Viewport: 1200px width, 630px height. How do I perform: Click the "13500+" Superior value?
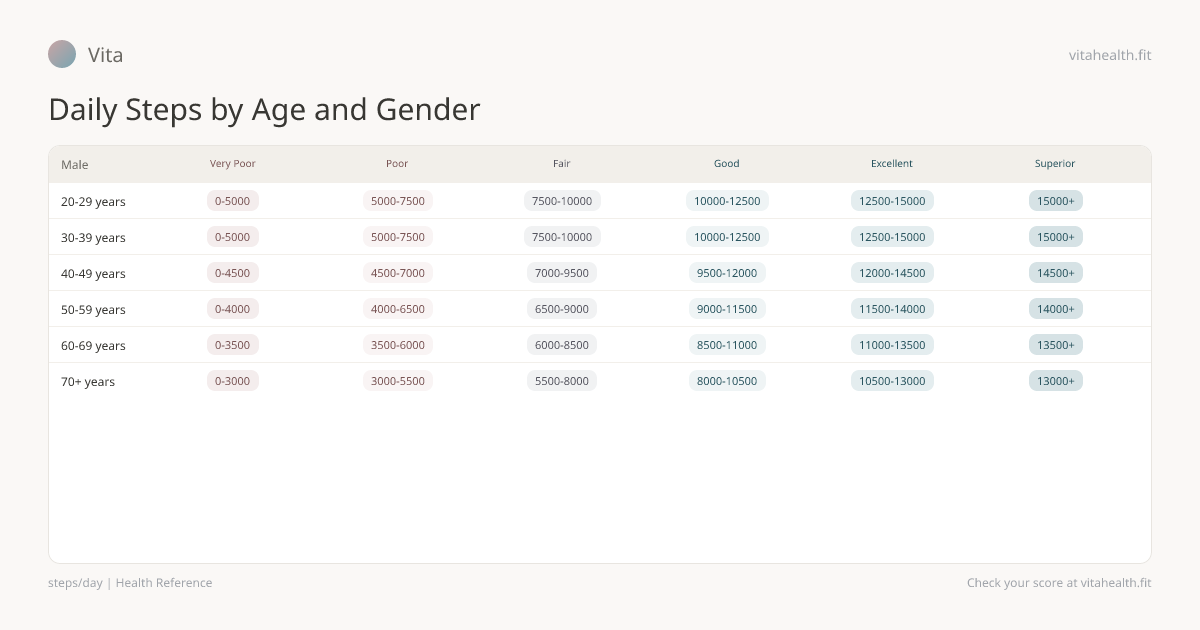(x=1056, y=345)
